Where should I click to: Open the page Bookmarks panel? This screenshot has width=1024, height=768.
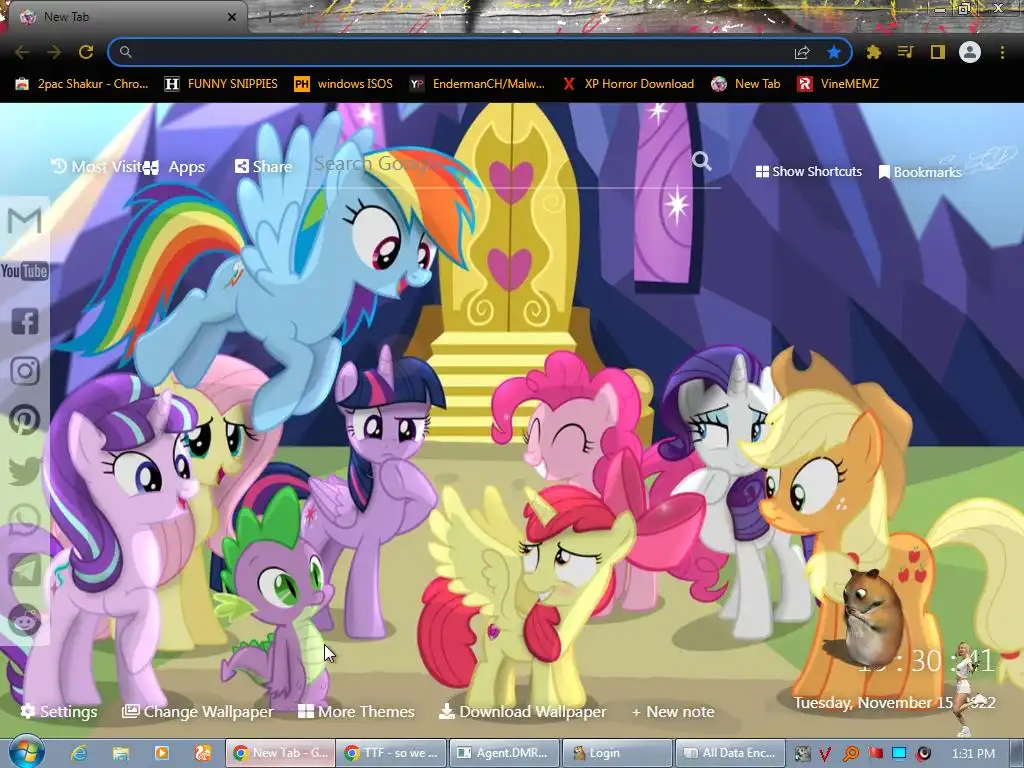920,172
